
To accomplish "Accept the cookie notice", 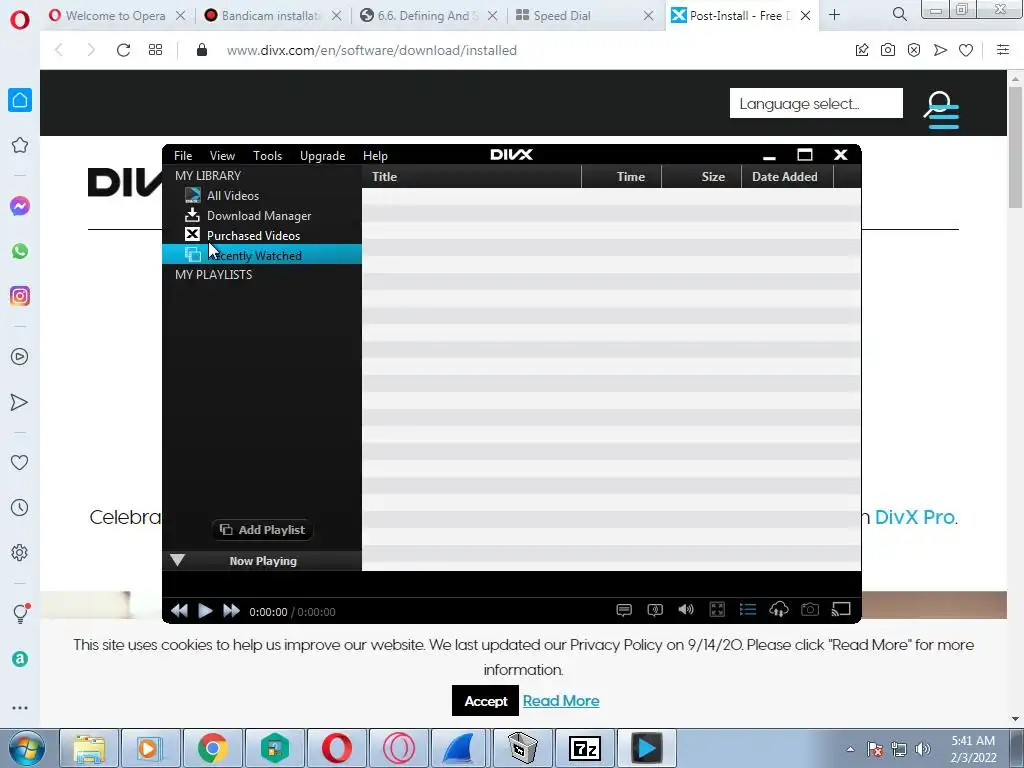I will coord(485,701).
